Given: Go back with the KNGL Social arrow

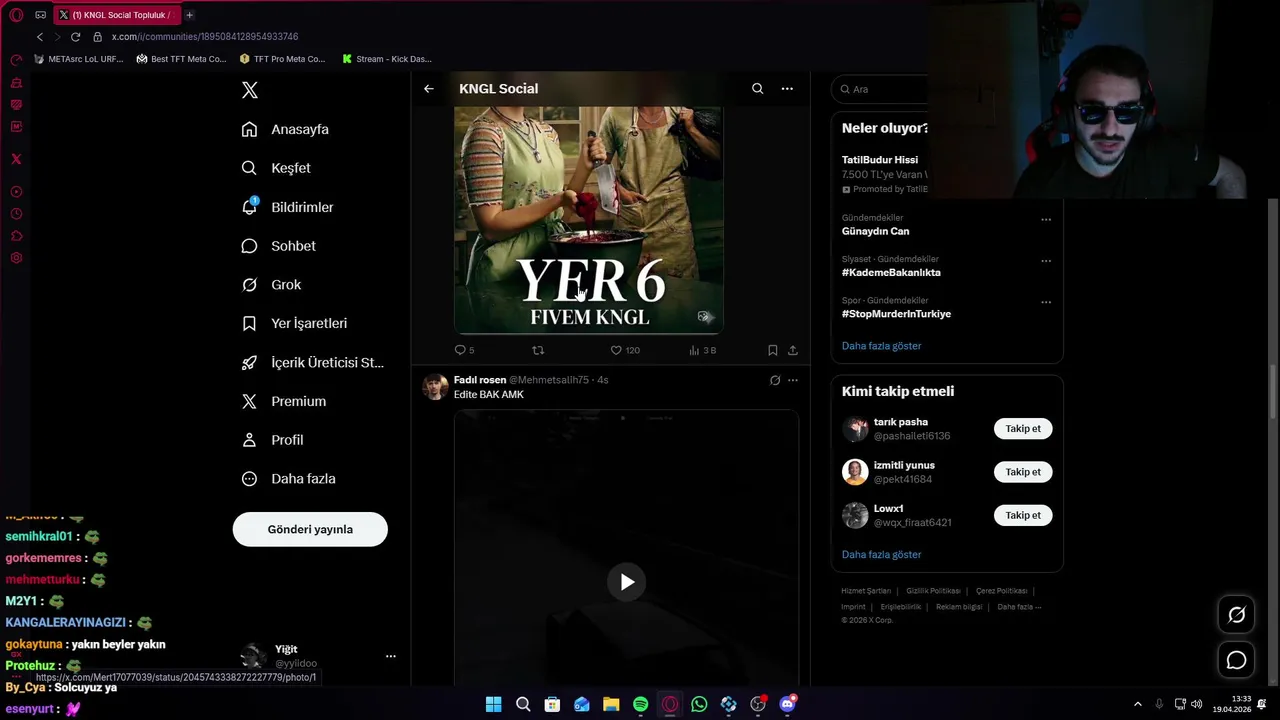Looking at the screenshot, I should pos(428,89).
